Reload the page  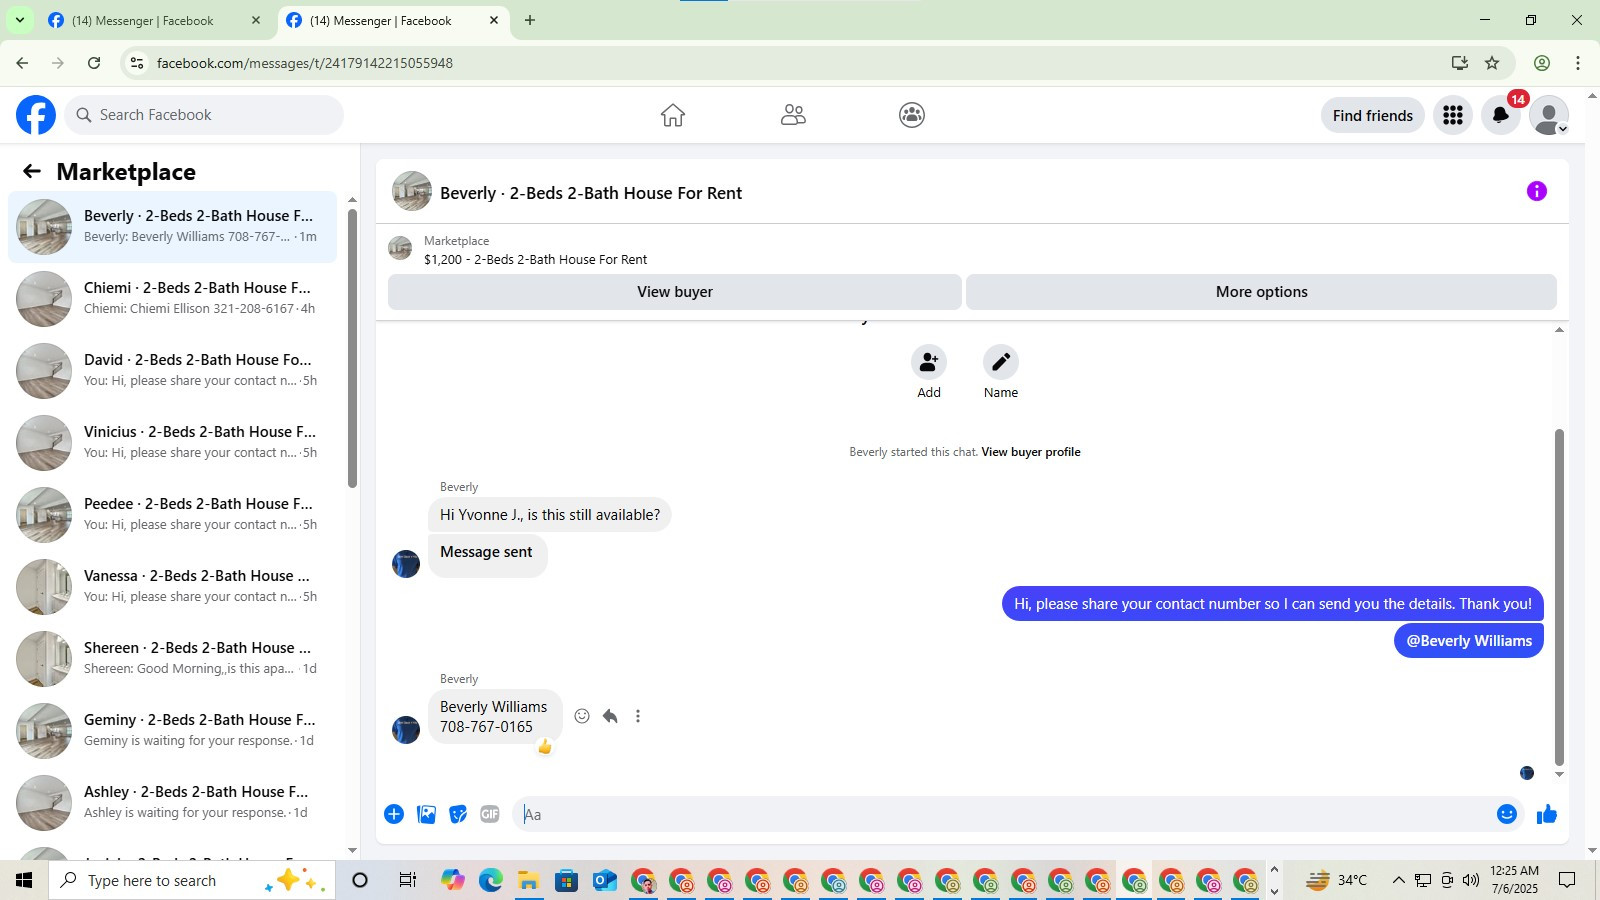click(x=94, y=63)
